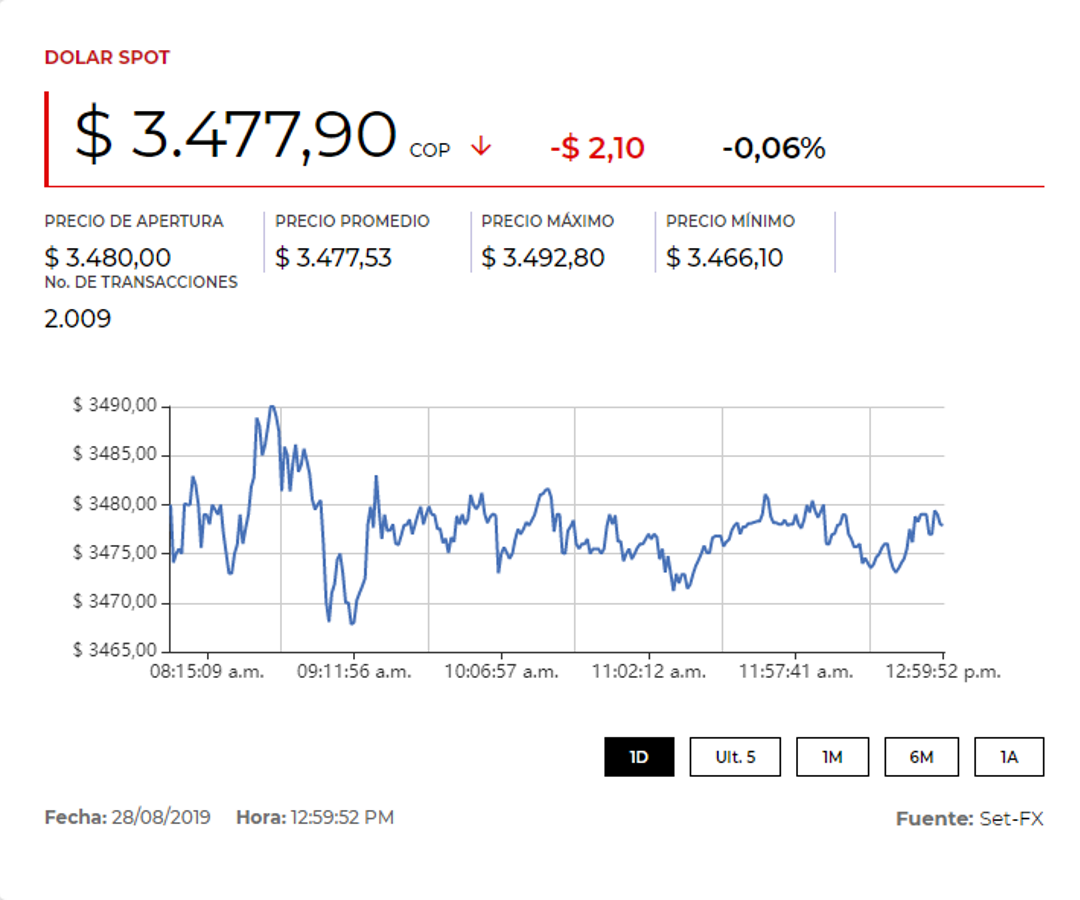This screenshot has width=1080, height=900.
Task: Click the DOLAR SPOT heading
Action: [x=107, y=58]
